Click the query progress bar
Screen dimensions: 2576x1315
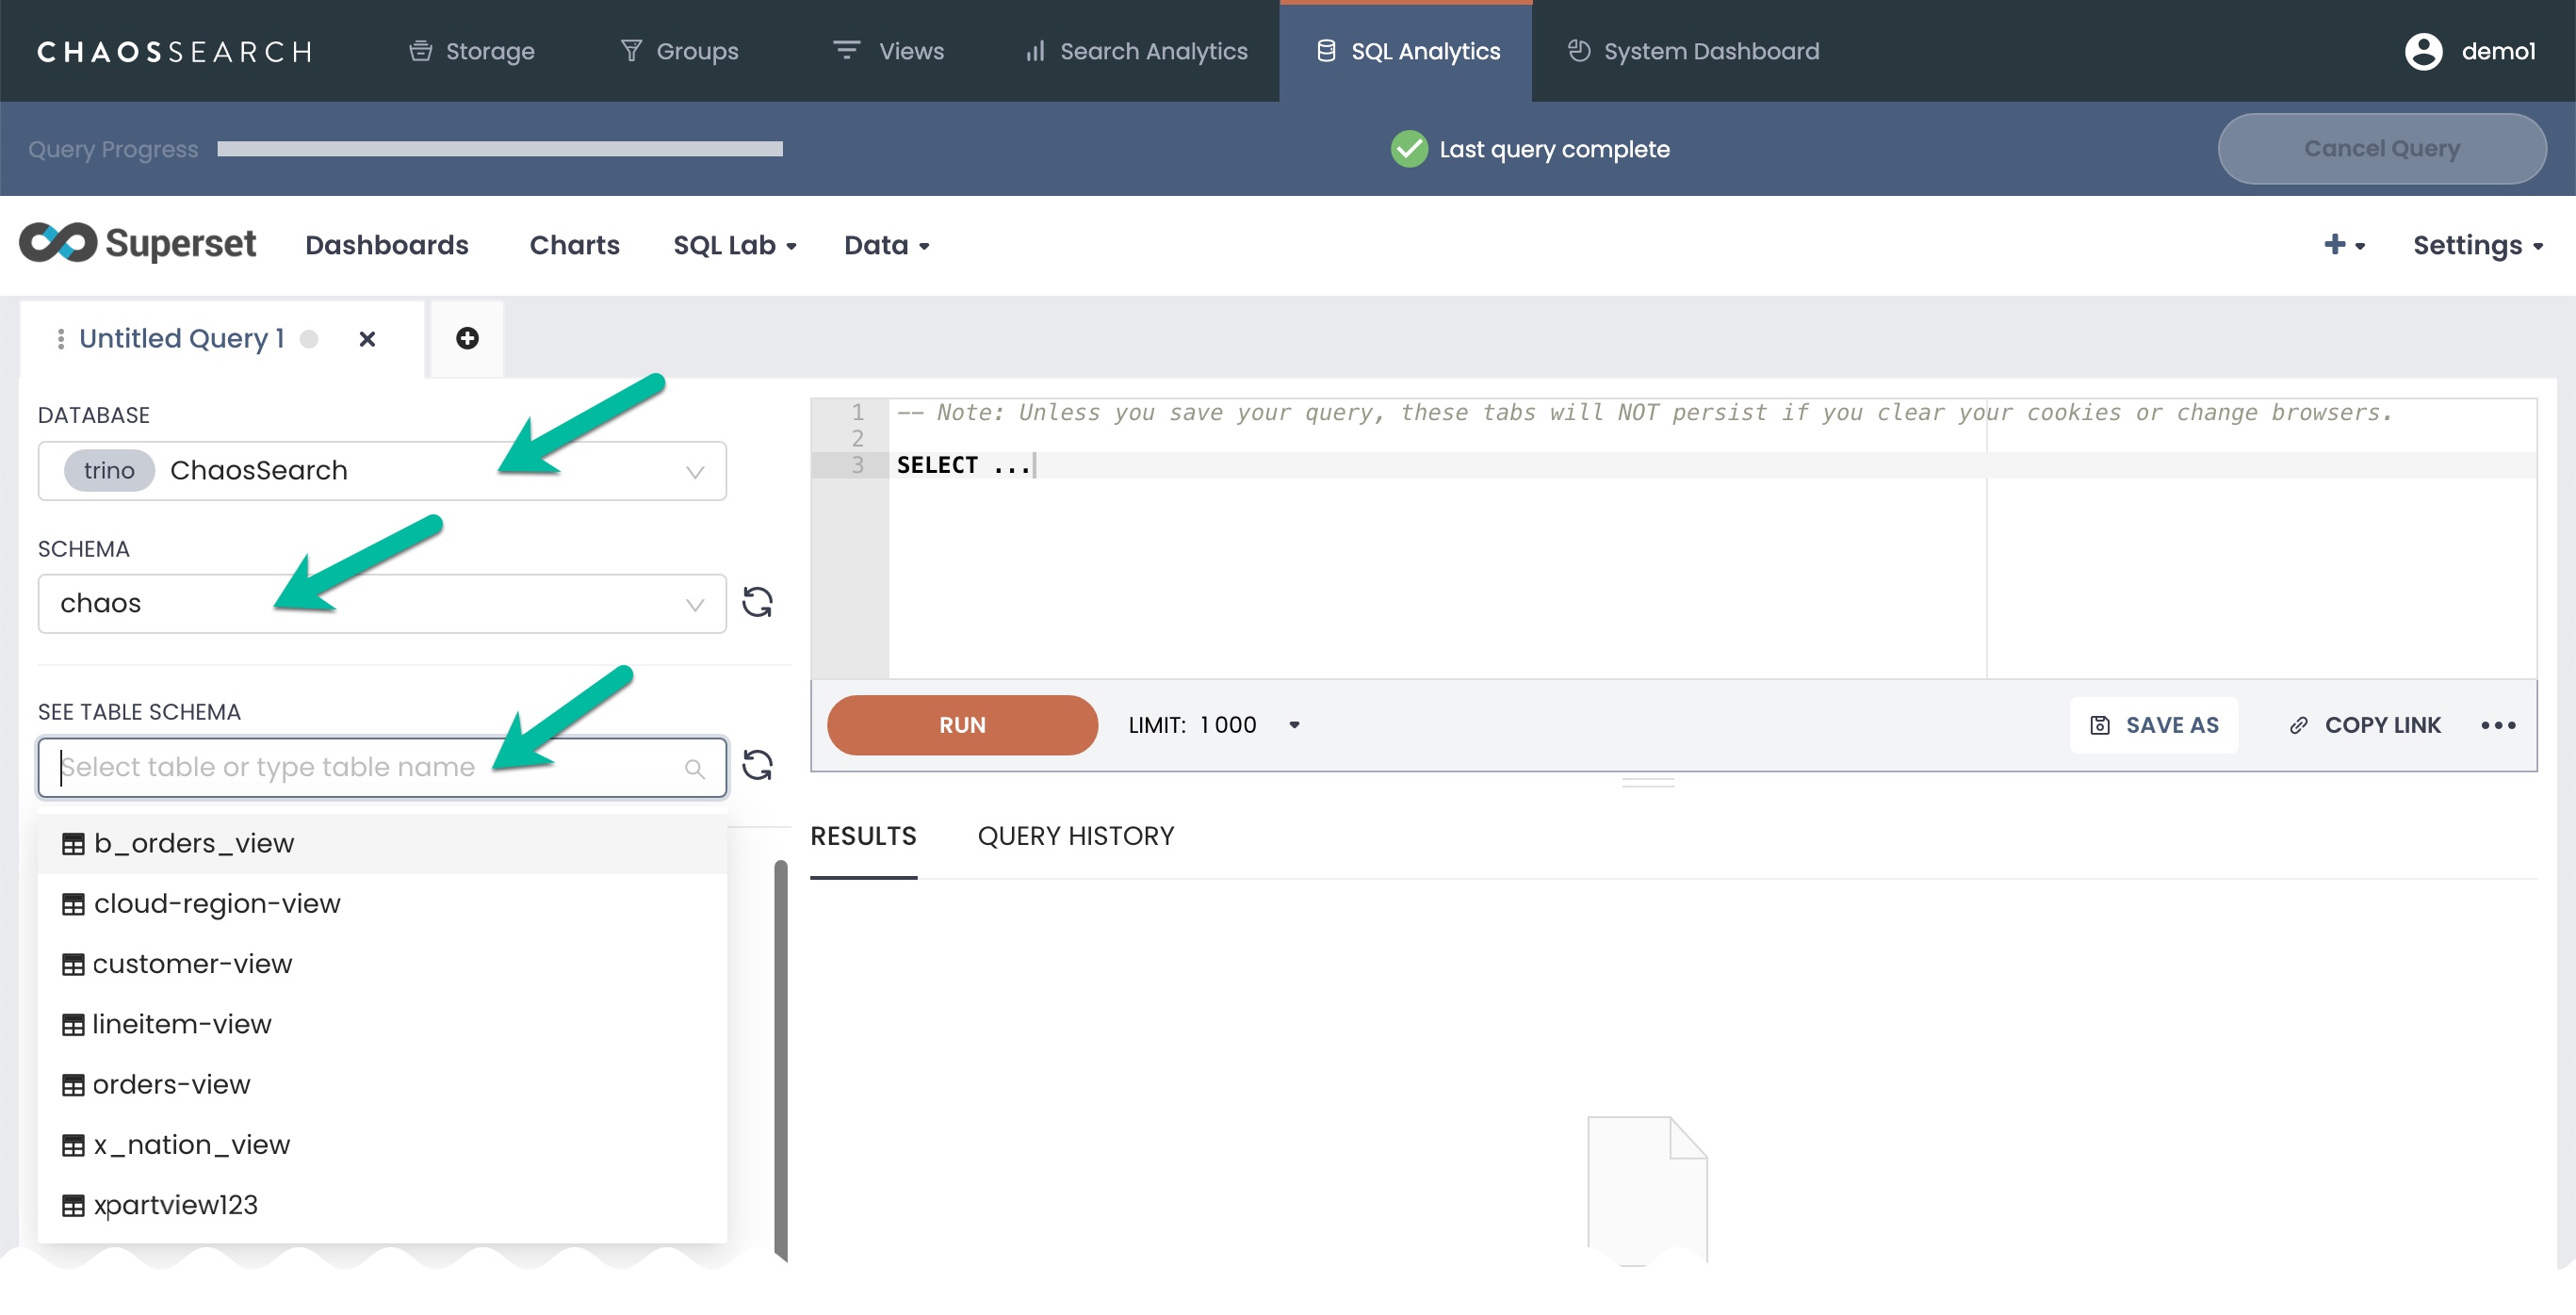499,149
